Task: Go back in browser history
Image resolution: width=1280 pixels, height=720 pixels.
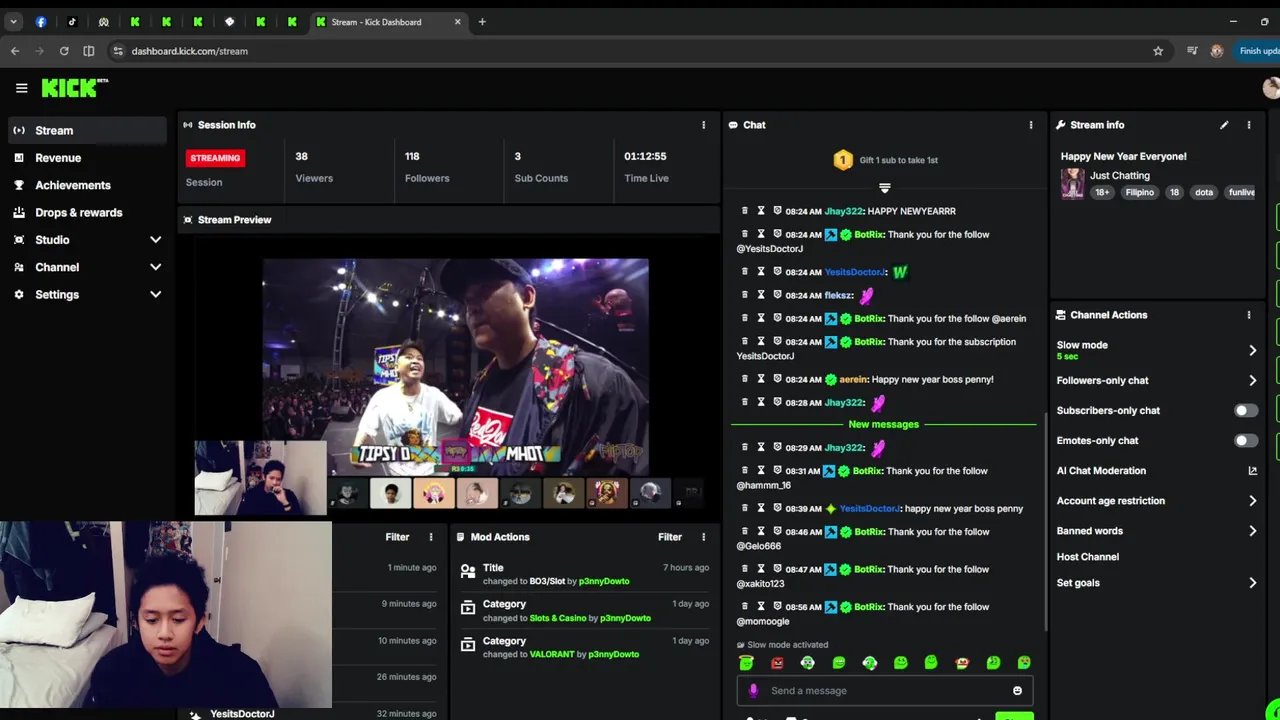Action: tap(15, 51)
